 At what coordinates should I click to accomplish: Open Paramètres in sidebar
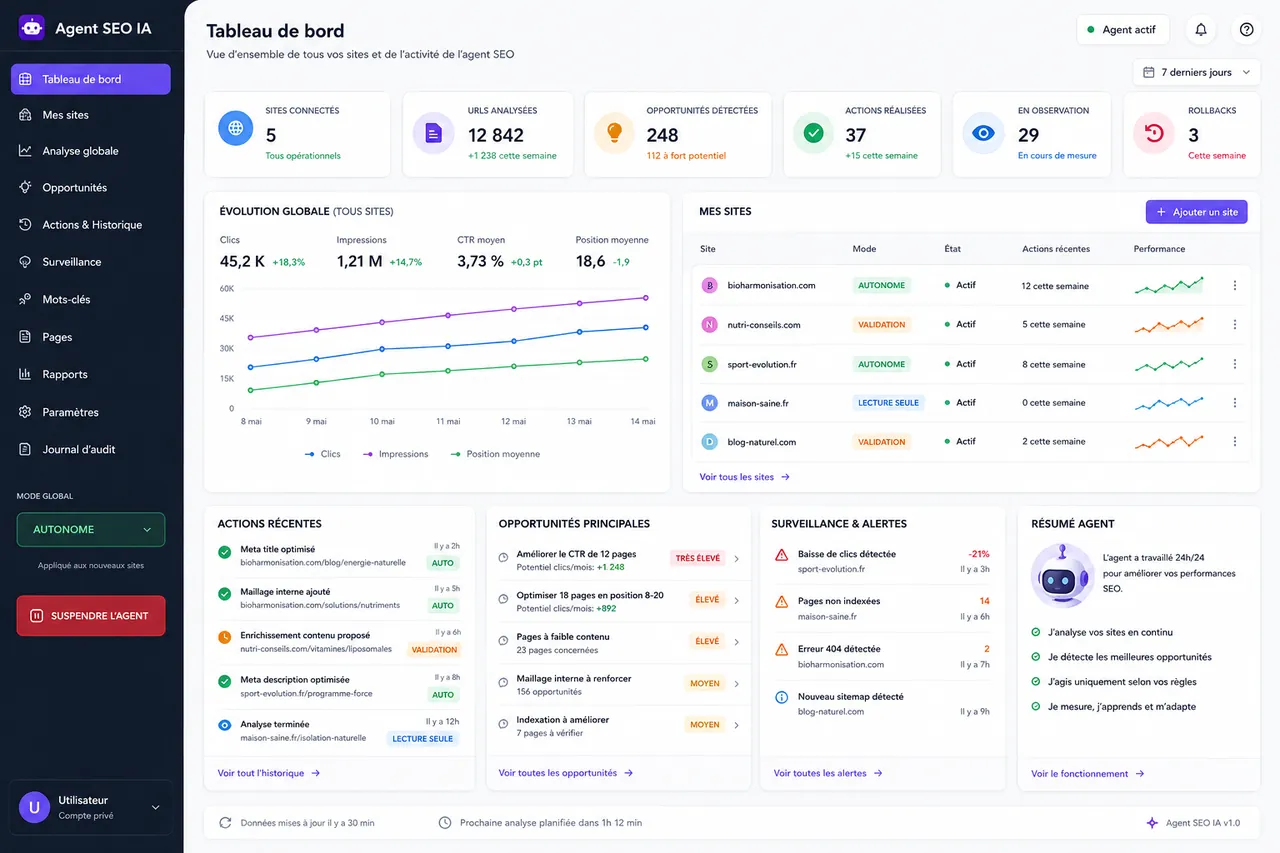tap(91, 412)
